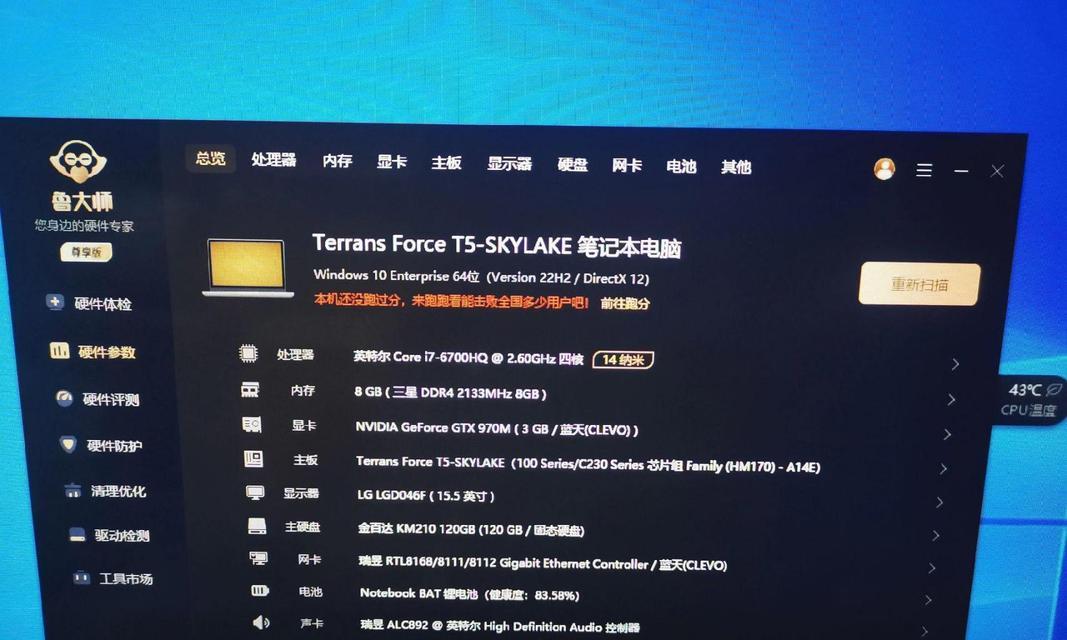Click the 内存 RAM module icon
This screenshot has width=1067, height=640.
250,390
